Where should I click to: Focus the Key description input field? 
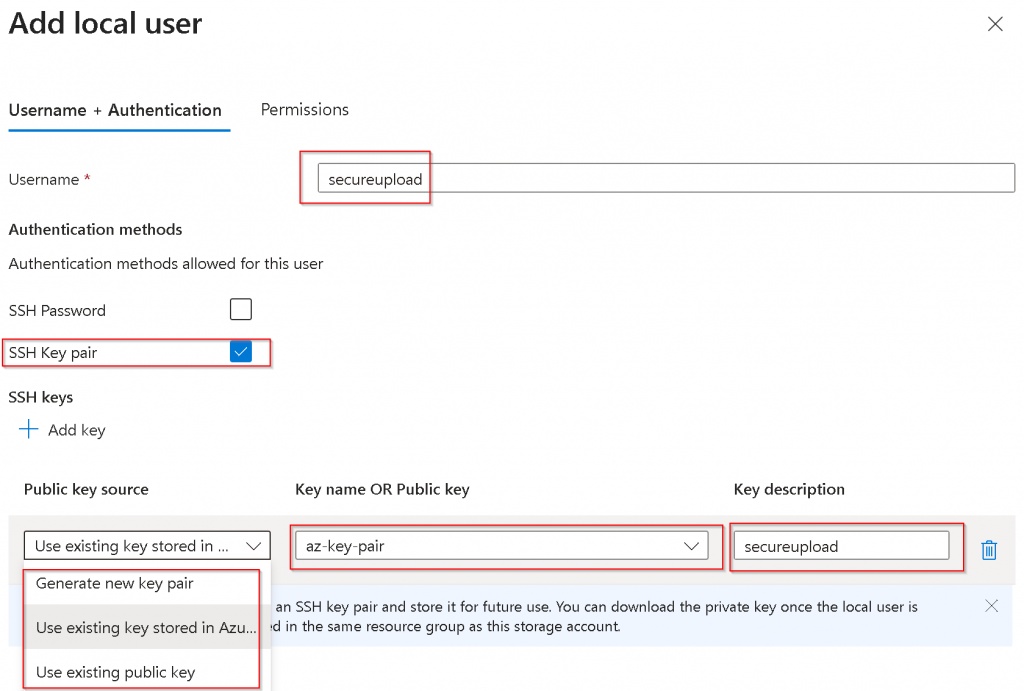pyautogui.click(x=841, y=546)
